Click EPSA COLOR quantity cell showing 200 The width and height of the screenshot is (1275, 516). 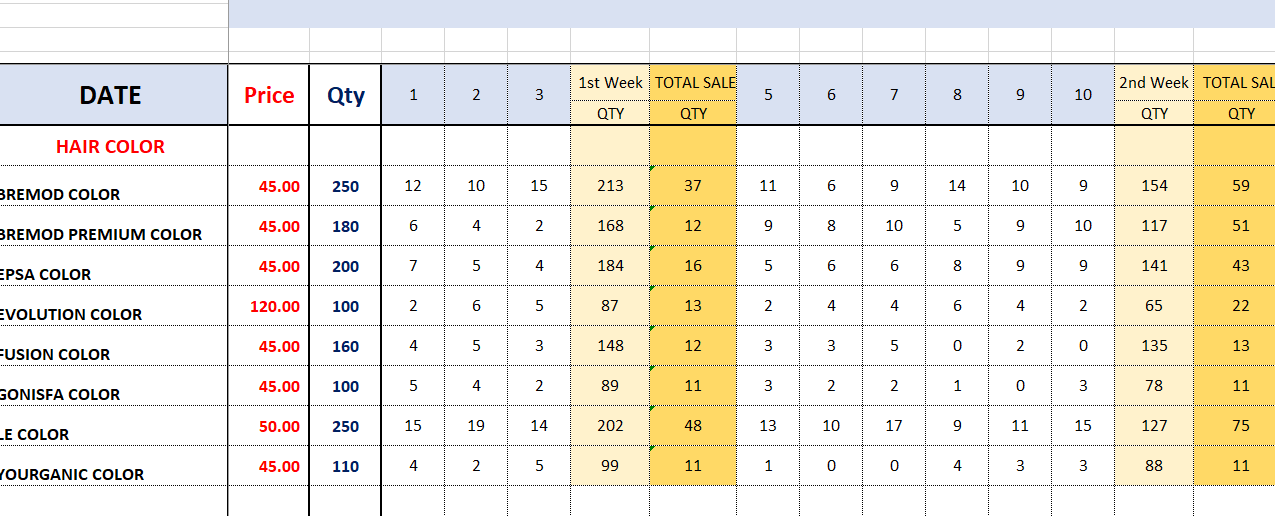pos(346,266)
